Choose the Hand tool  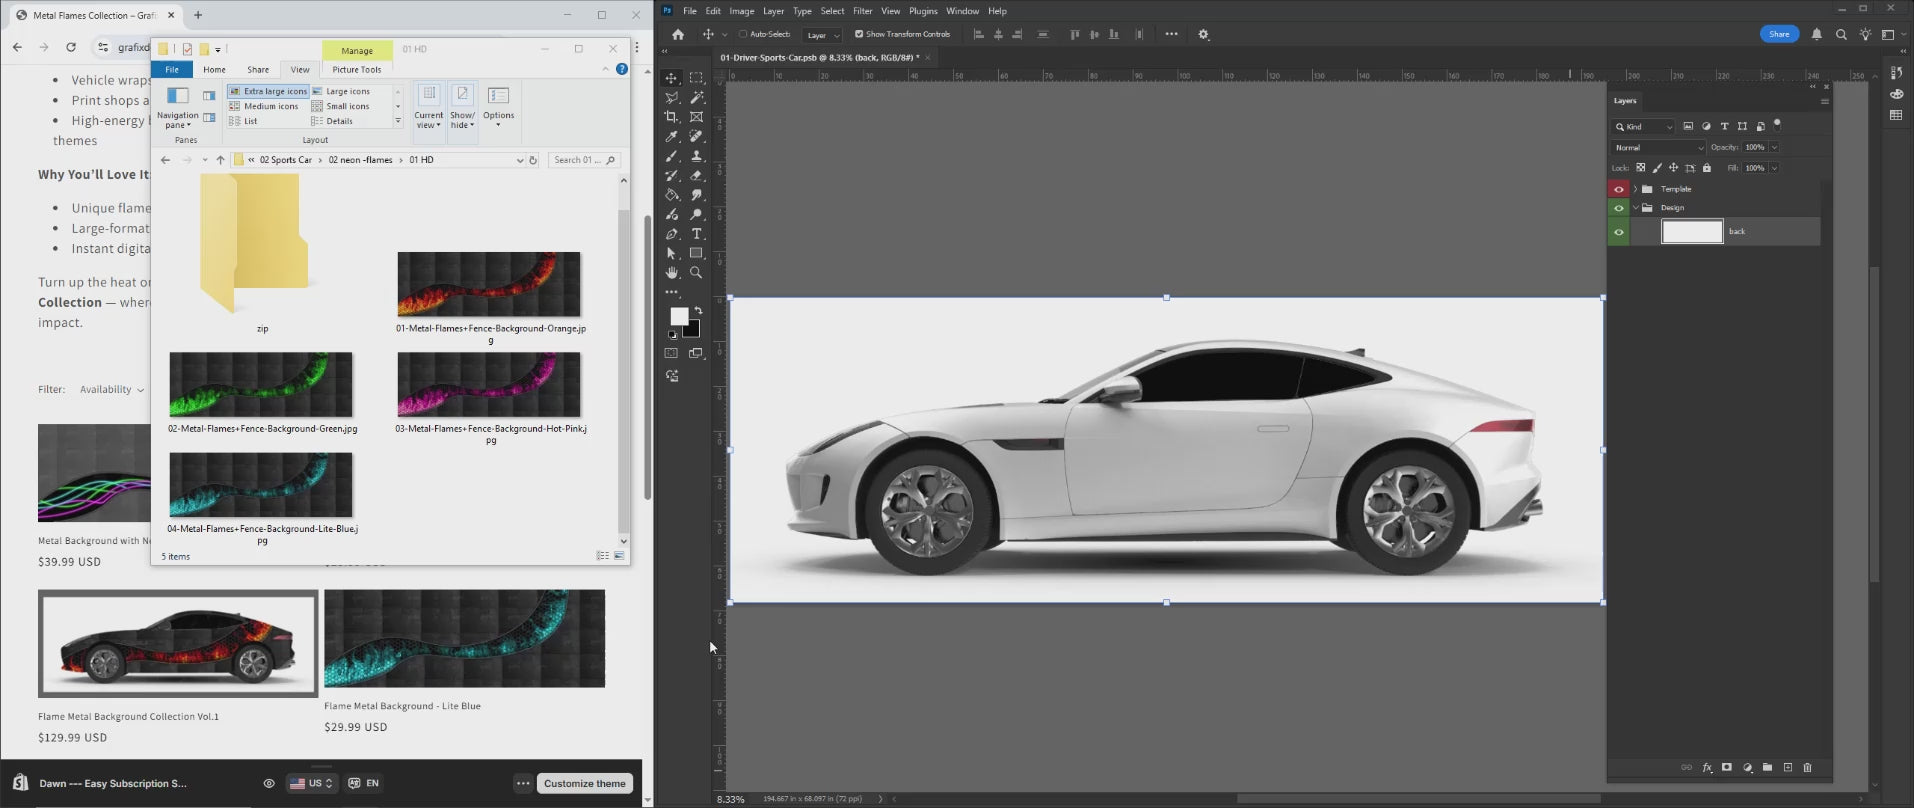(x=672, y=273)
